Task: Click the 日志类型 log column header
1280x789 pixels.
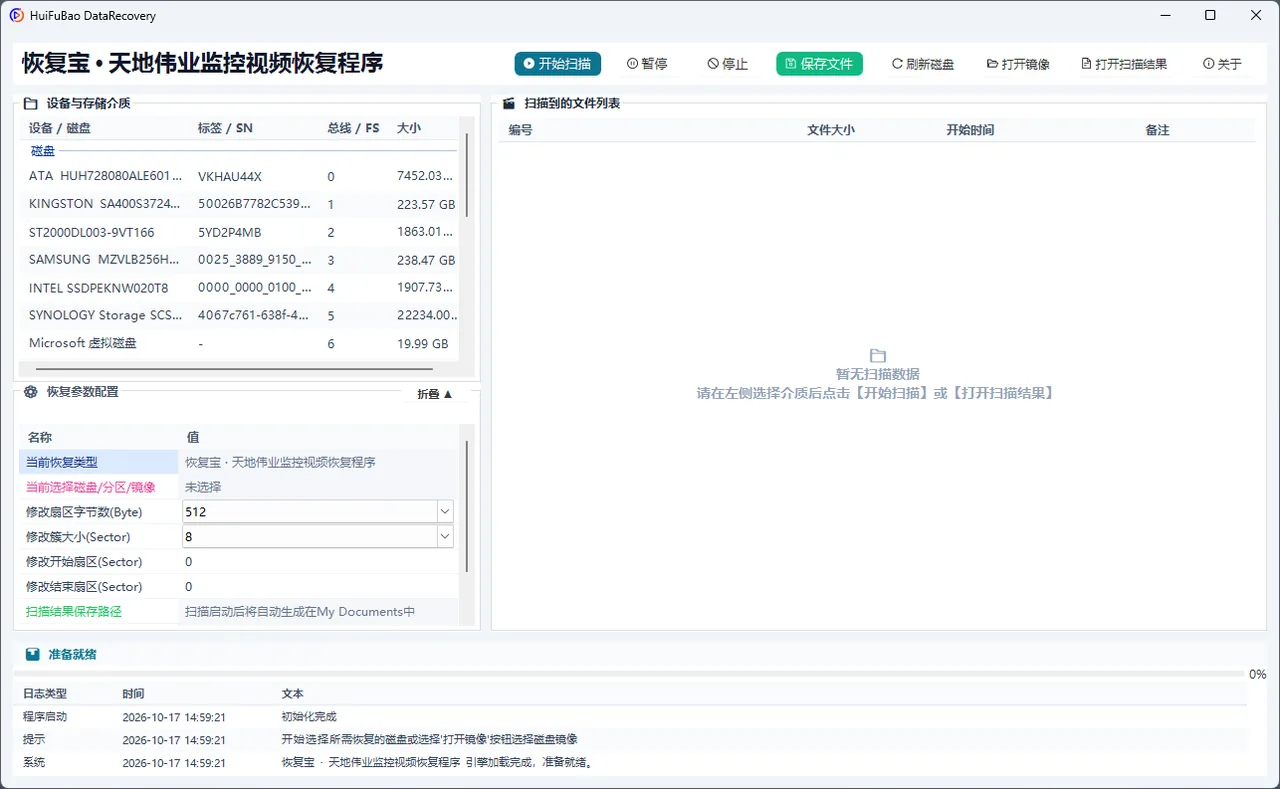Action: (x=45, y=694)
